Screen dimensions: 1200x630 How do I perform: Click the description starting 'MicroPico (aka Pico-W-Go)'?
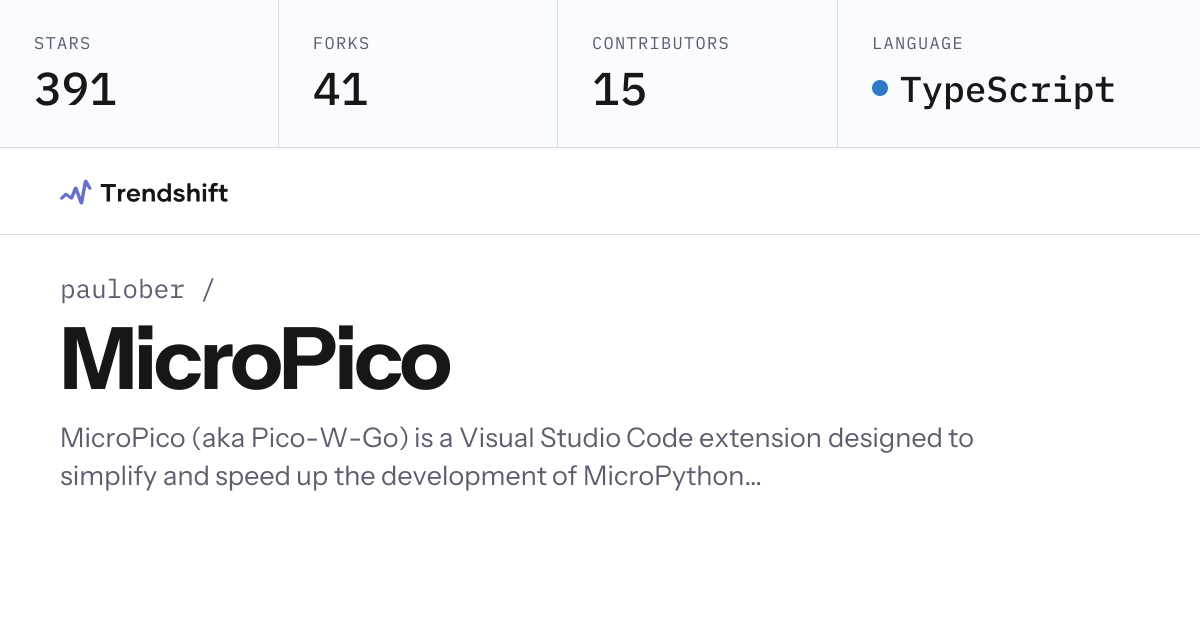click(517, 457)
